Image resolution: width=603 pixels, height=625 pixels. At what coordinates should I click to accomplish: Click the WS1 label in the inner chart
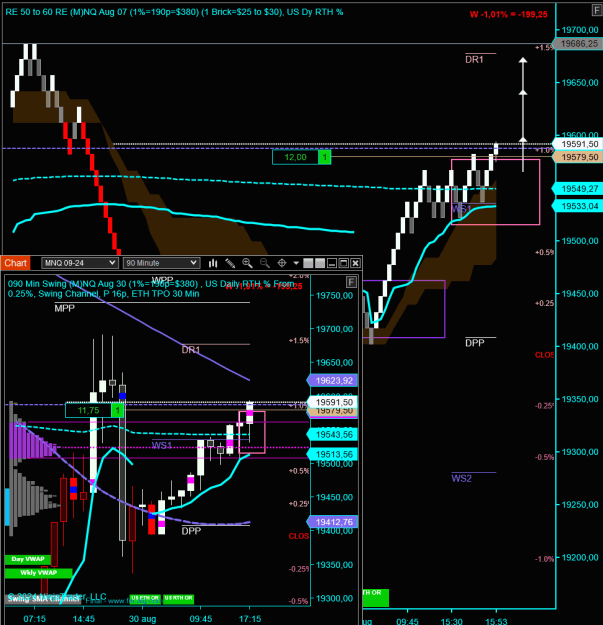pyautogui.click(x=162, y=445)
